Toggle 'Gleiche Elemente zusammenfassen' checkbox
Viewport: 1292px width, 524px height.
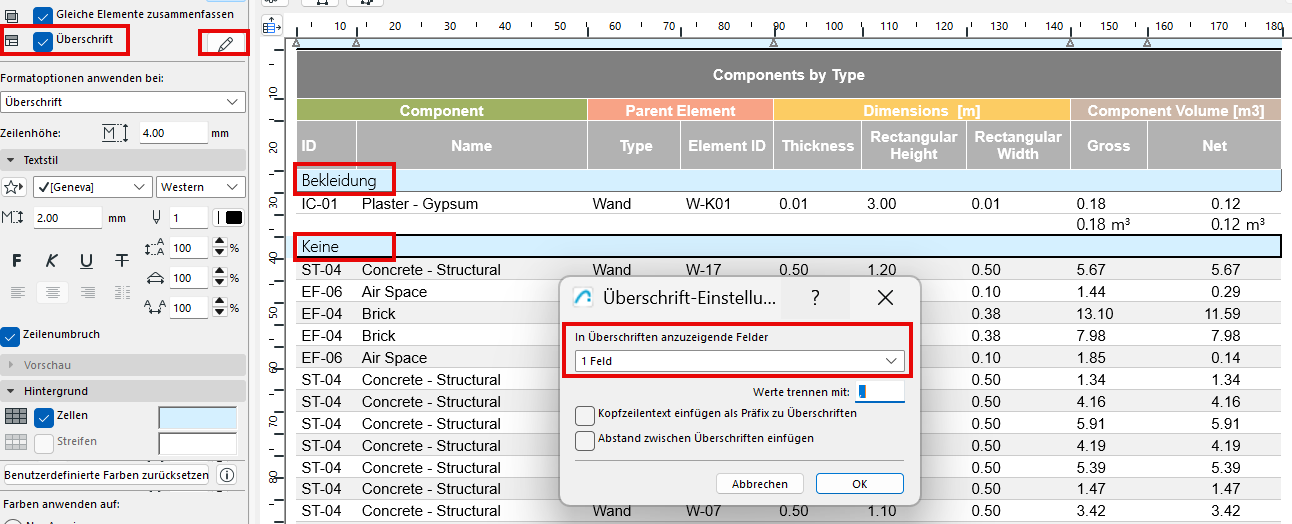click(43, 15)
